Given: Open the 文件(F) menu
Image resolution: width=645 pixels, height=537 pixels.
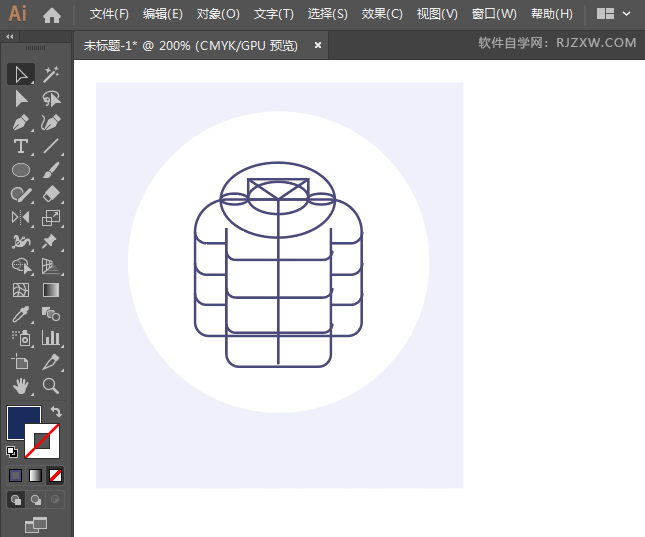Looking at the screenshot, I should (x=109, y=14).
